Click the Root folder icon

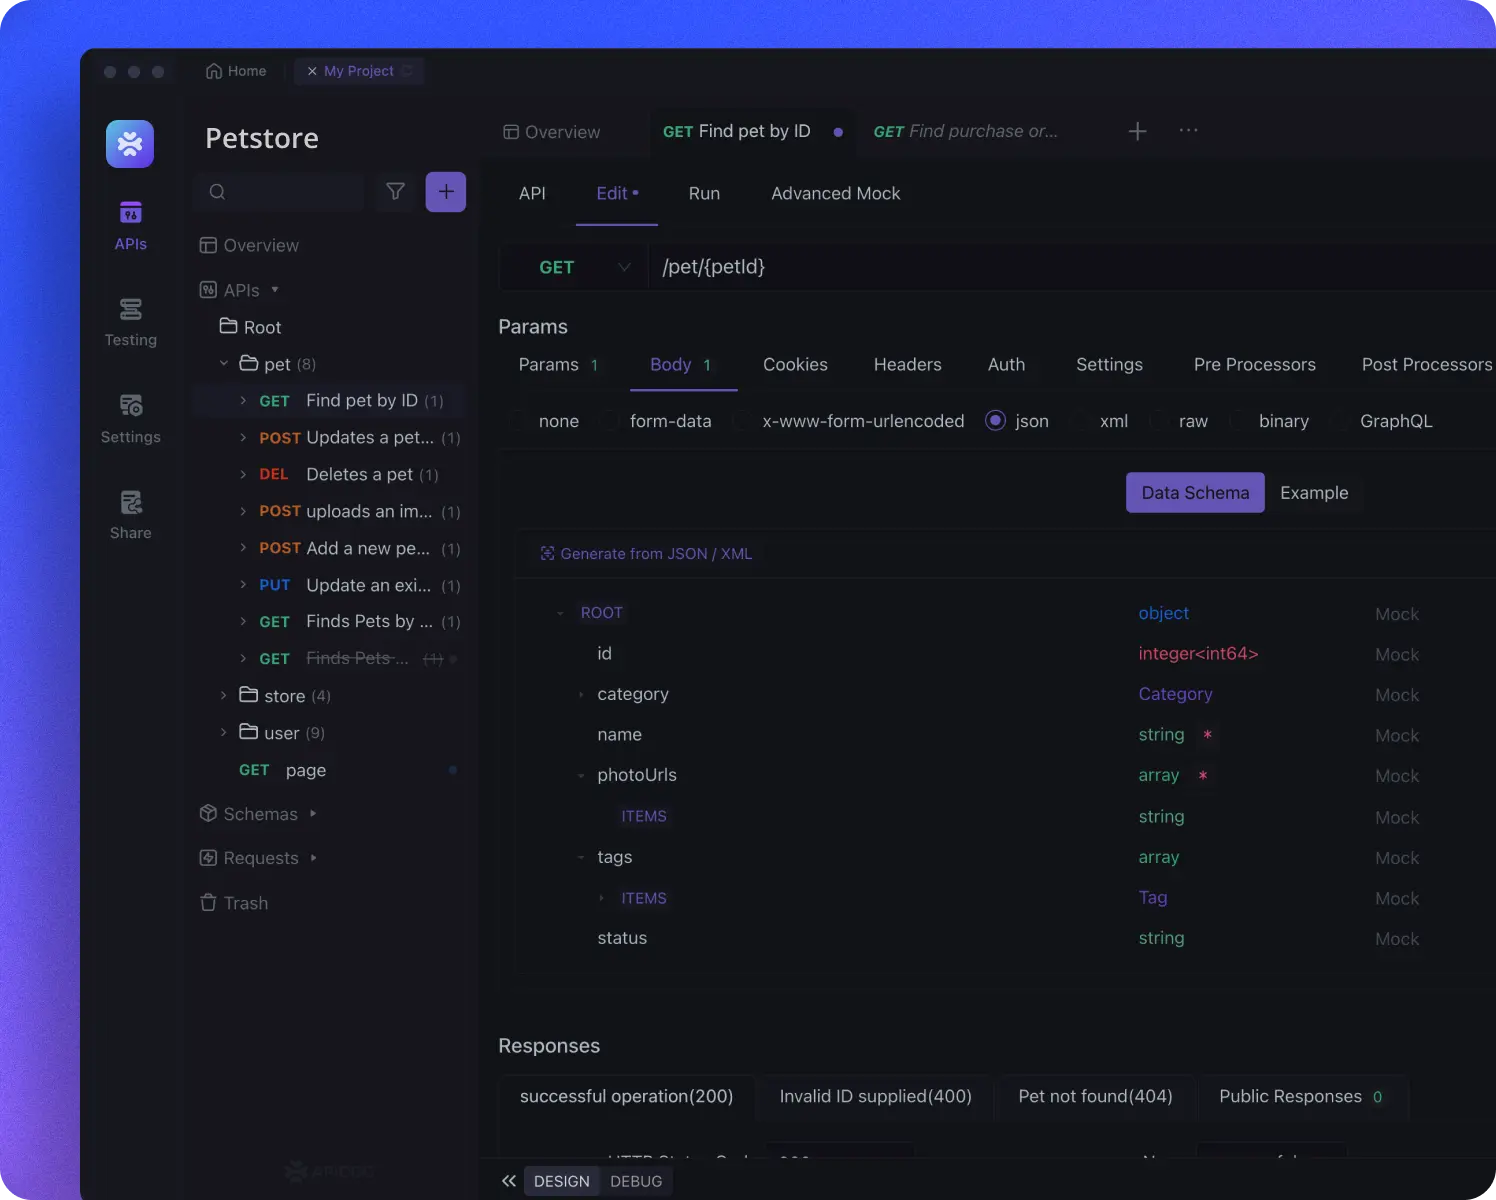(228, 326)
